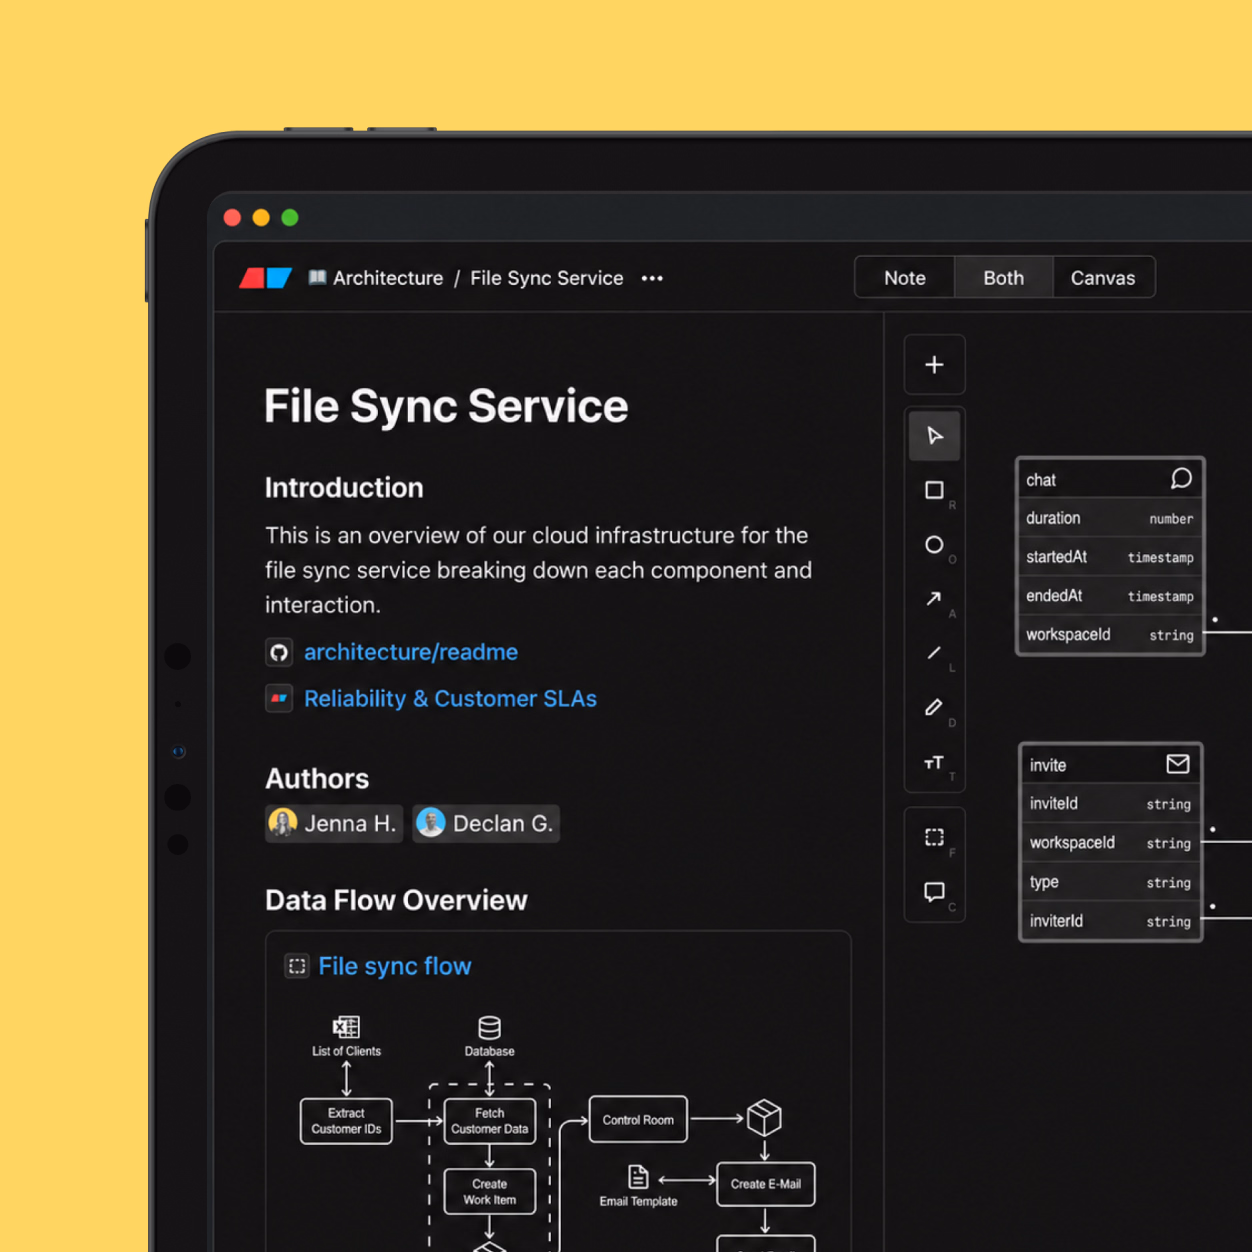Select the Comment tool

click(934, 892)
